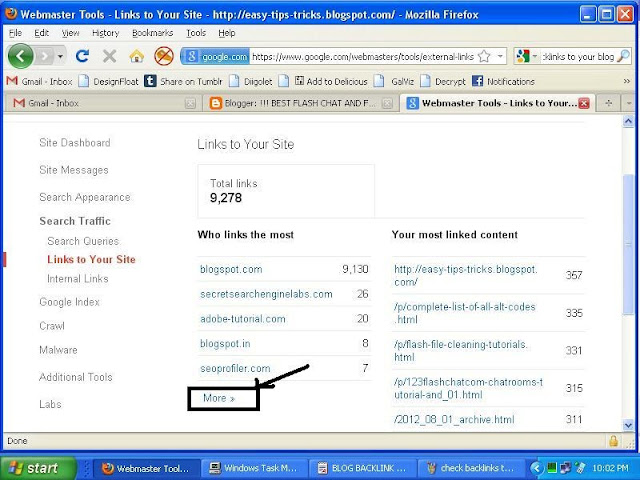Open Site Messages in the sidebar
The width and height of the screenshot is (640, 480).
coord(74,170)
